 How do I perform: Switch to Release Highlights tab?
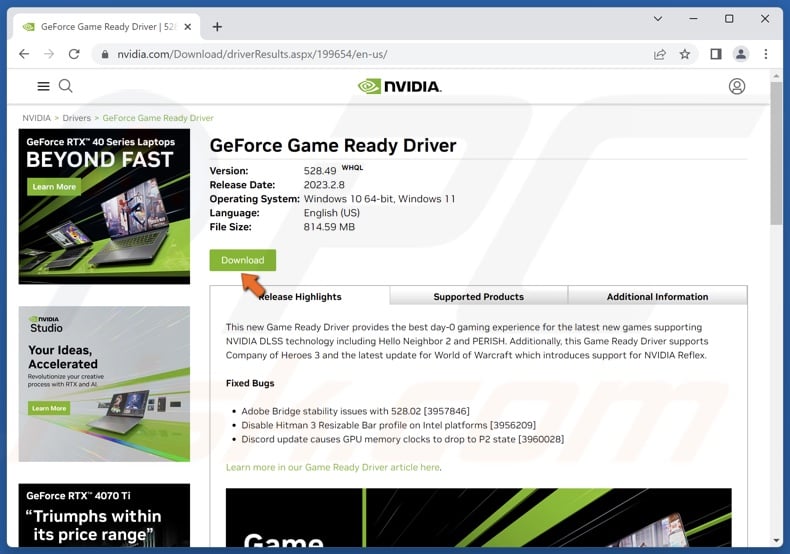pos(300,296)
